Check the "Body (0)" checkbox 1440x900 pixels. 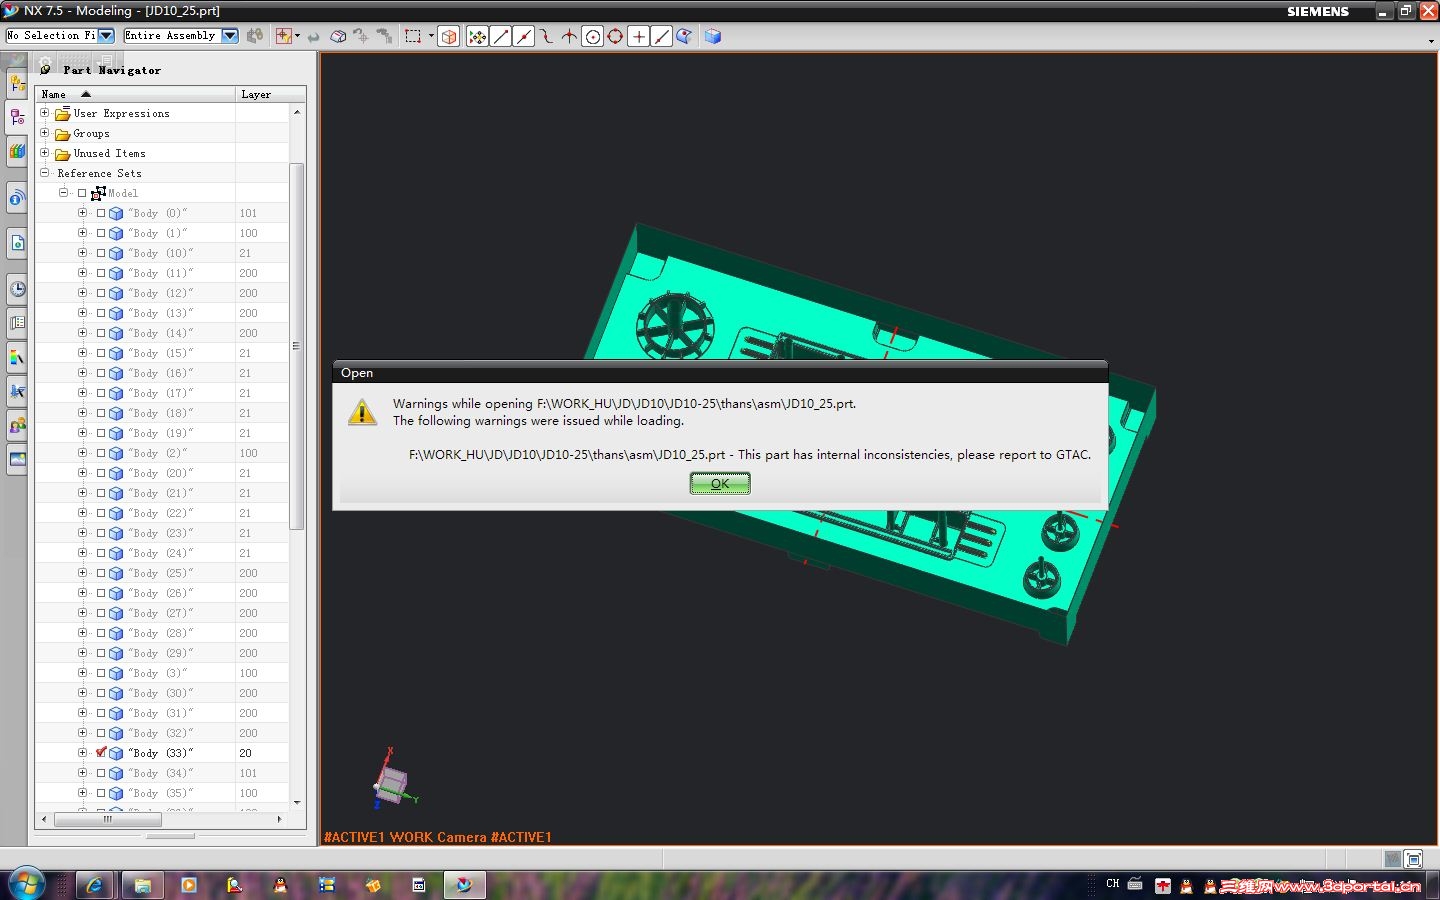(x=101, y=213)
